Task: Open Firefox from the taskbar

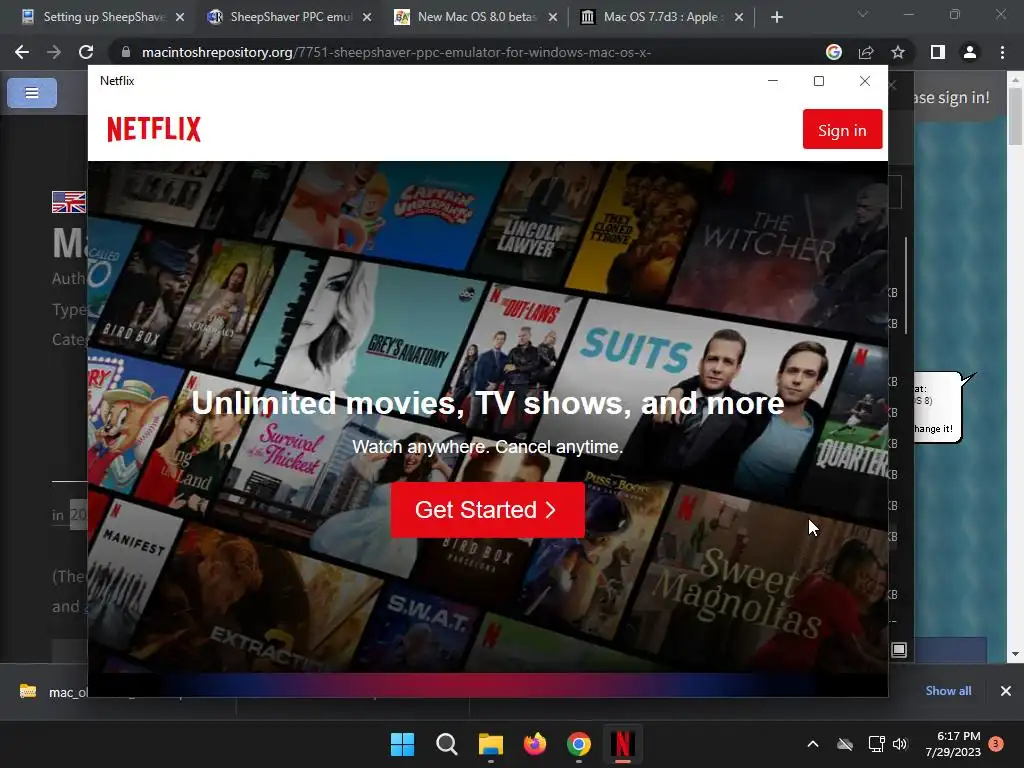Action: click(535, 744)
